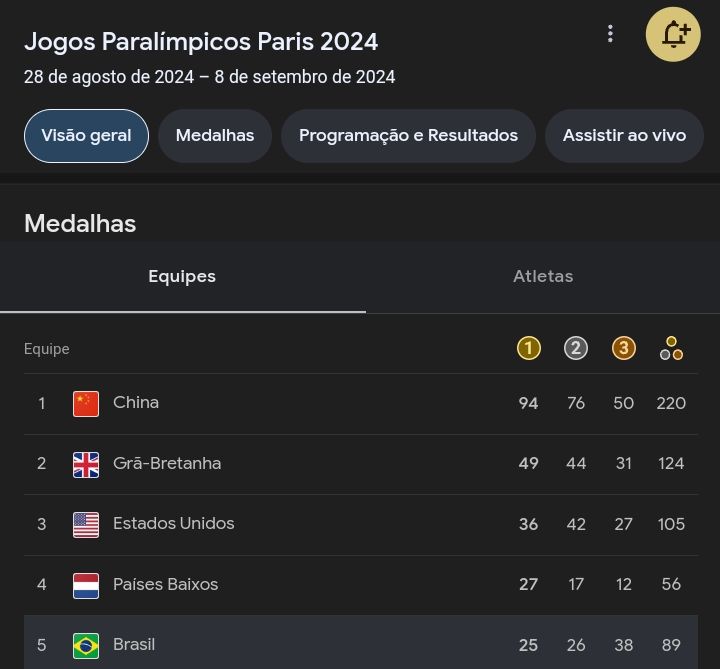Open the Medalhas chip

pyautogui.click(x=215, y=135)
